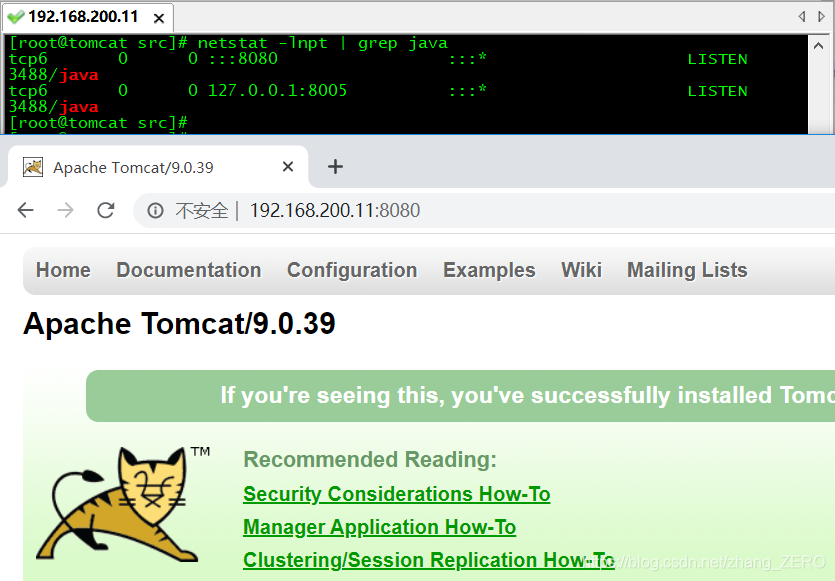The width and height of the screenshot is (835, 581).
Task: Click the browser forward arrow
Action: point(65,210)
